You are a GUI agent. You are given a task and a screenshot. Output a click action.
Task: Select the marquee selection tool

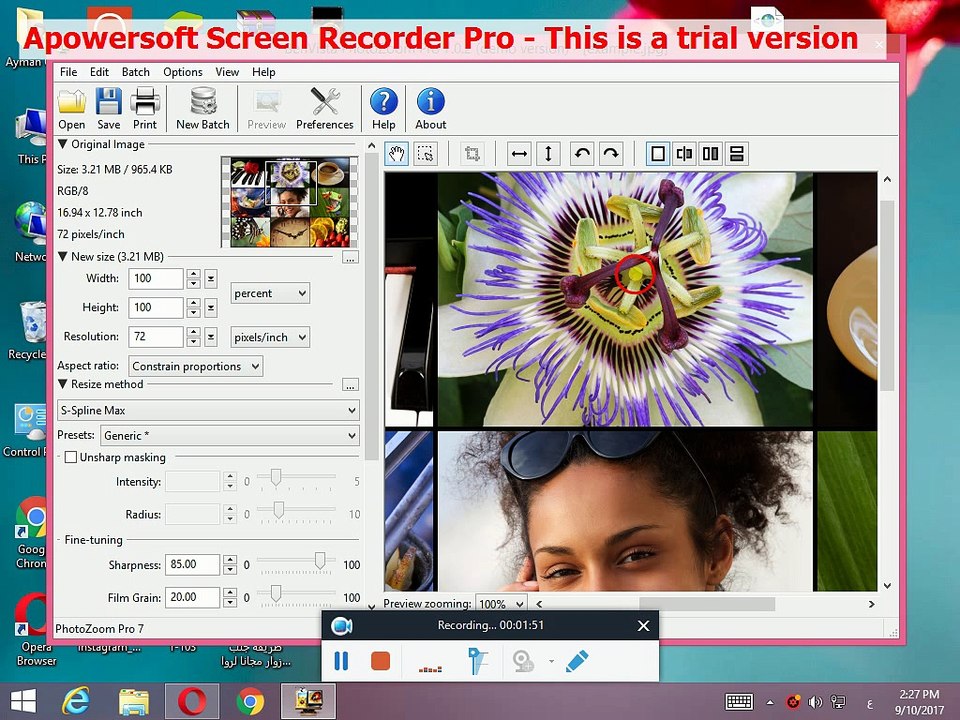pos(426,153)
